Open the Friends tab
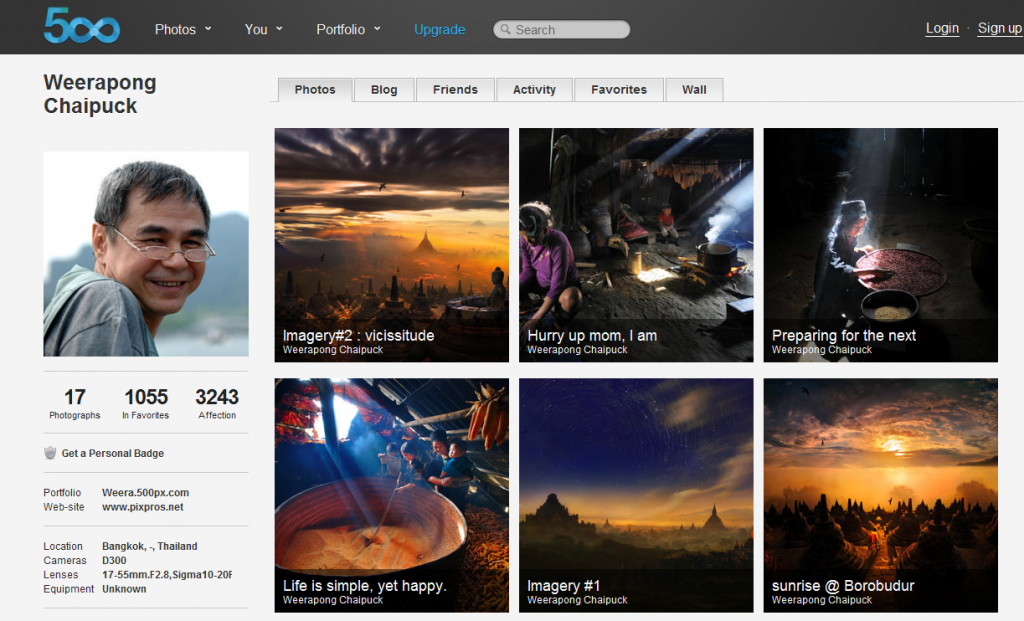The width and height of the screenshot is (1024, 621). tap(455, 90)
